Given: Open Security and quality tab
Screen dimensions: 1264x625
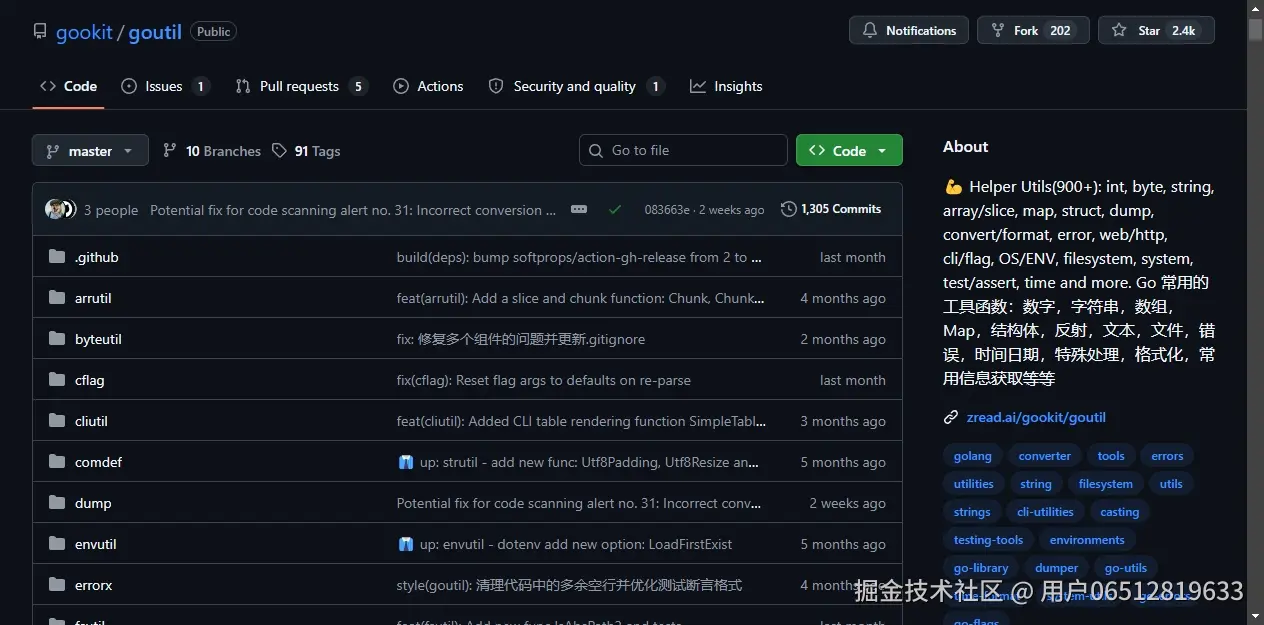Looking at the screenshot, I should coord(576,86).
